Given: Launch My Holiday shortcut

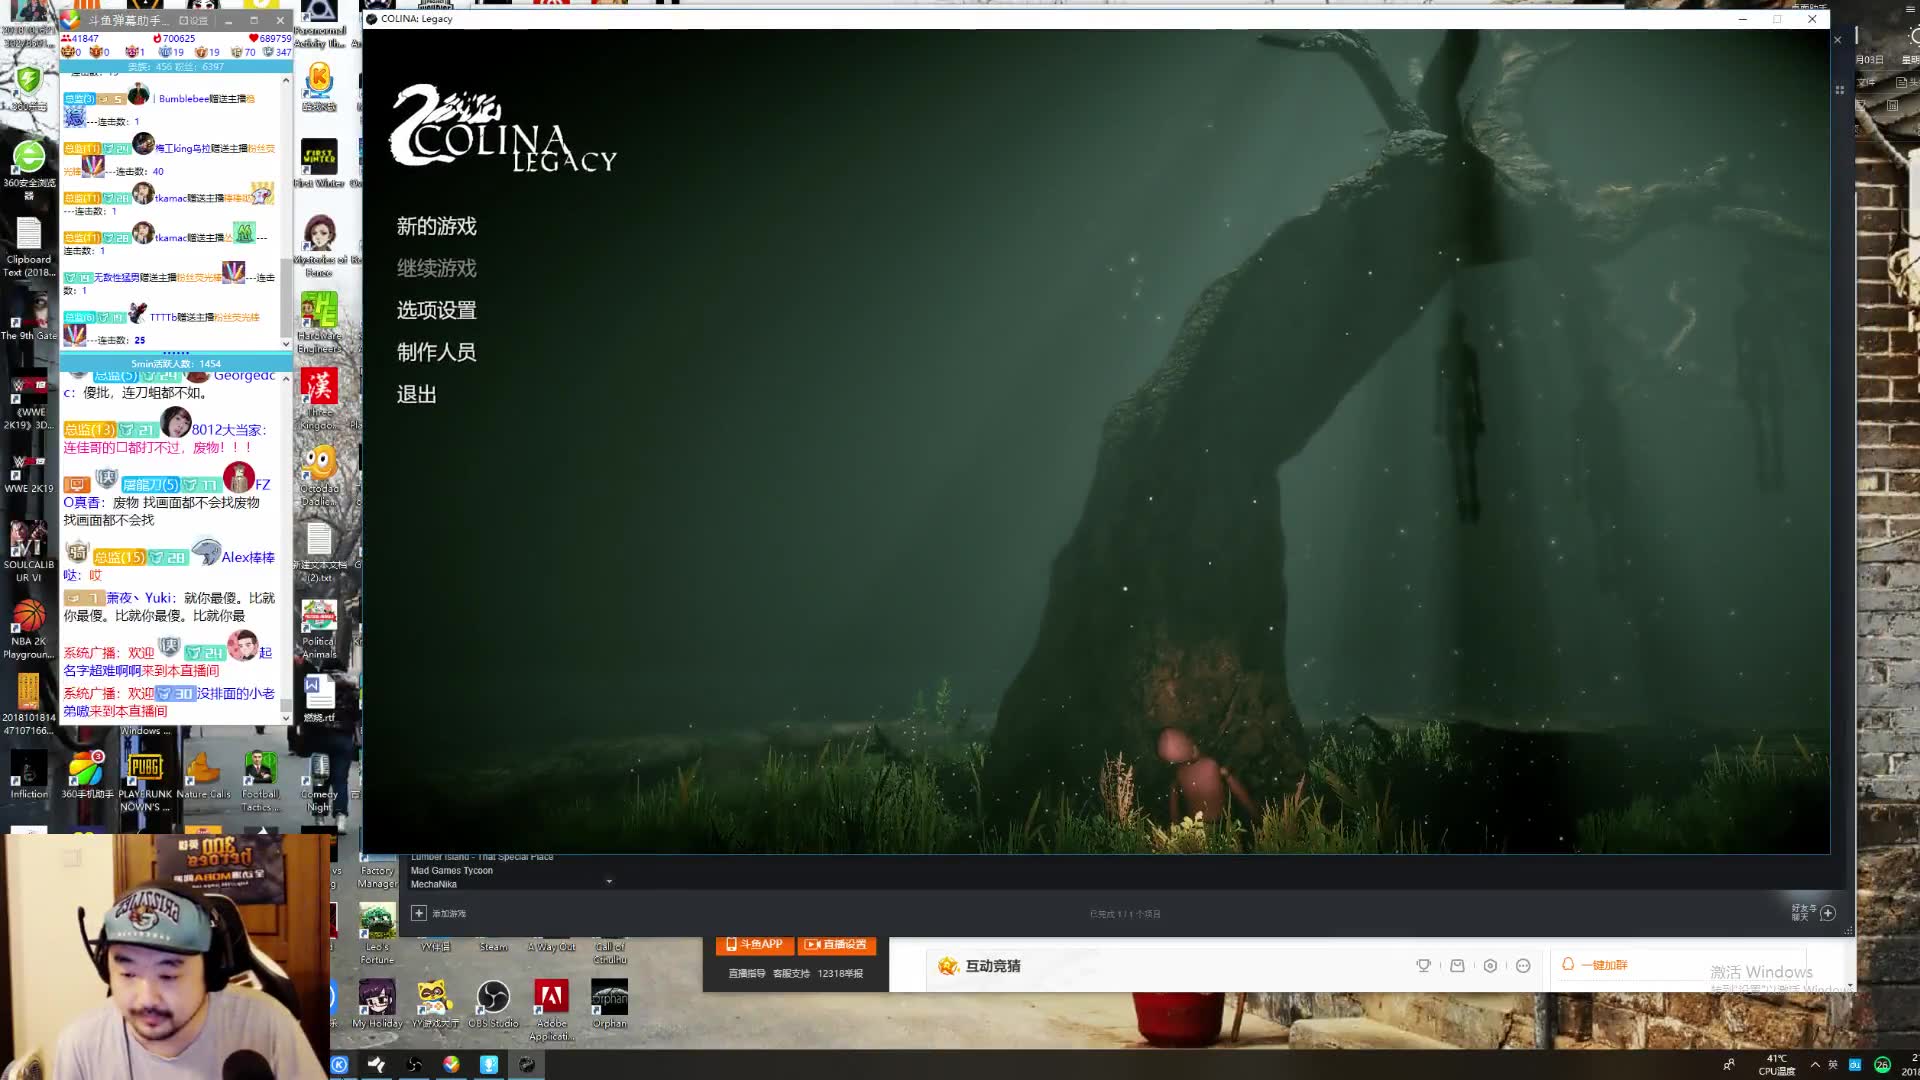Looking at the screenshot, I should [377, 1003].
